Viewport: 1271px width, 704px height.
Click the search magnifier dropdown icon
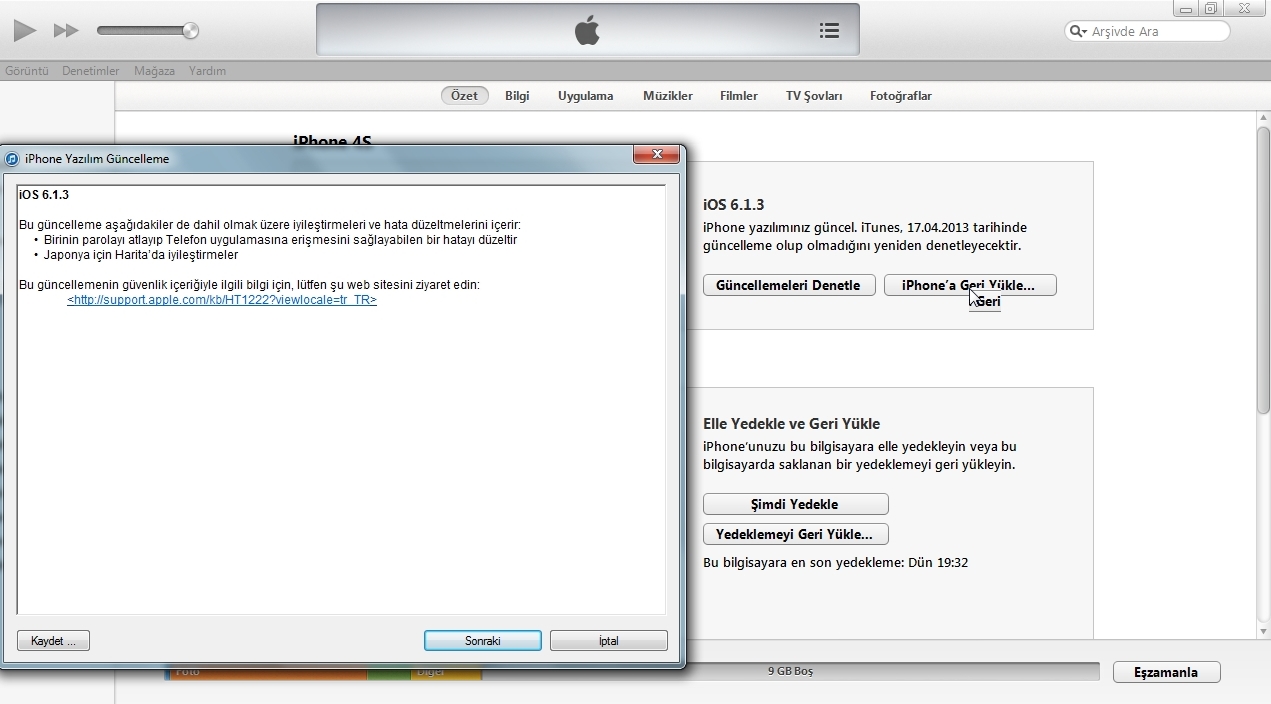click(1078, 32)
